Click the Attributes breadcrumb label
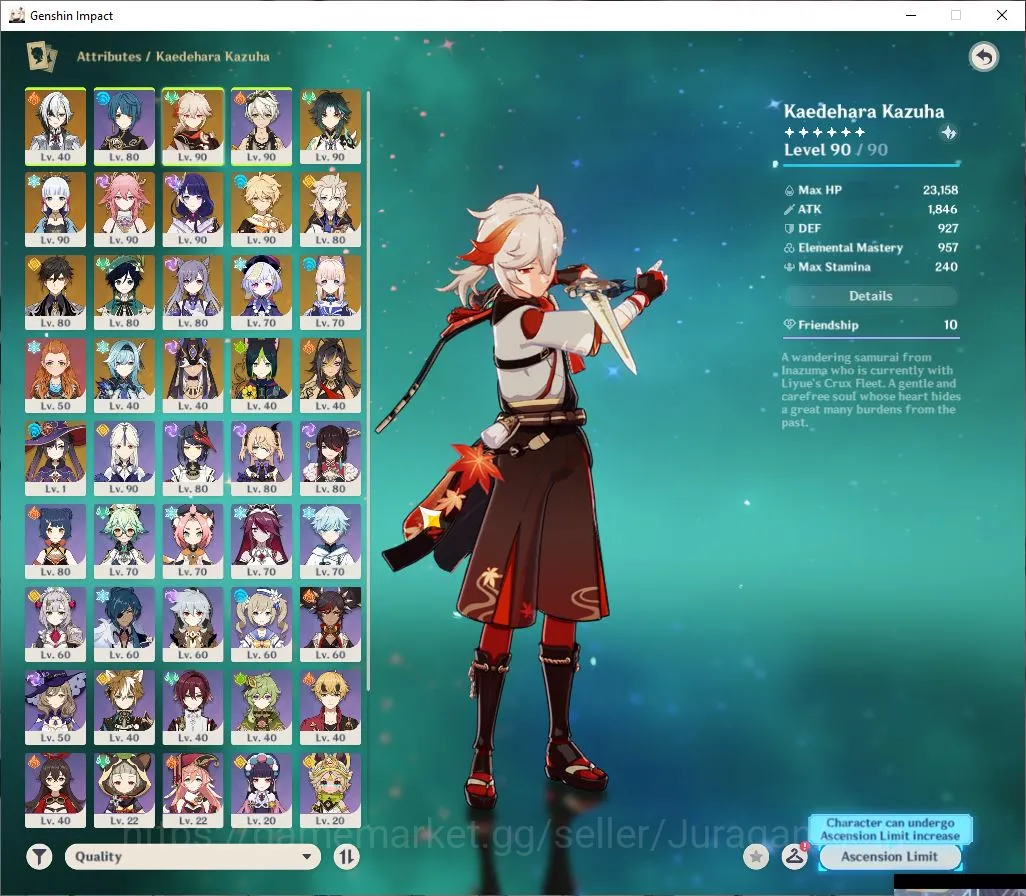 [x=109, y=56]
